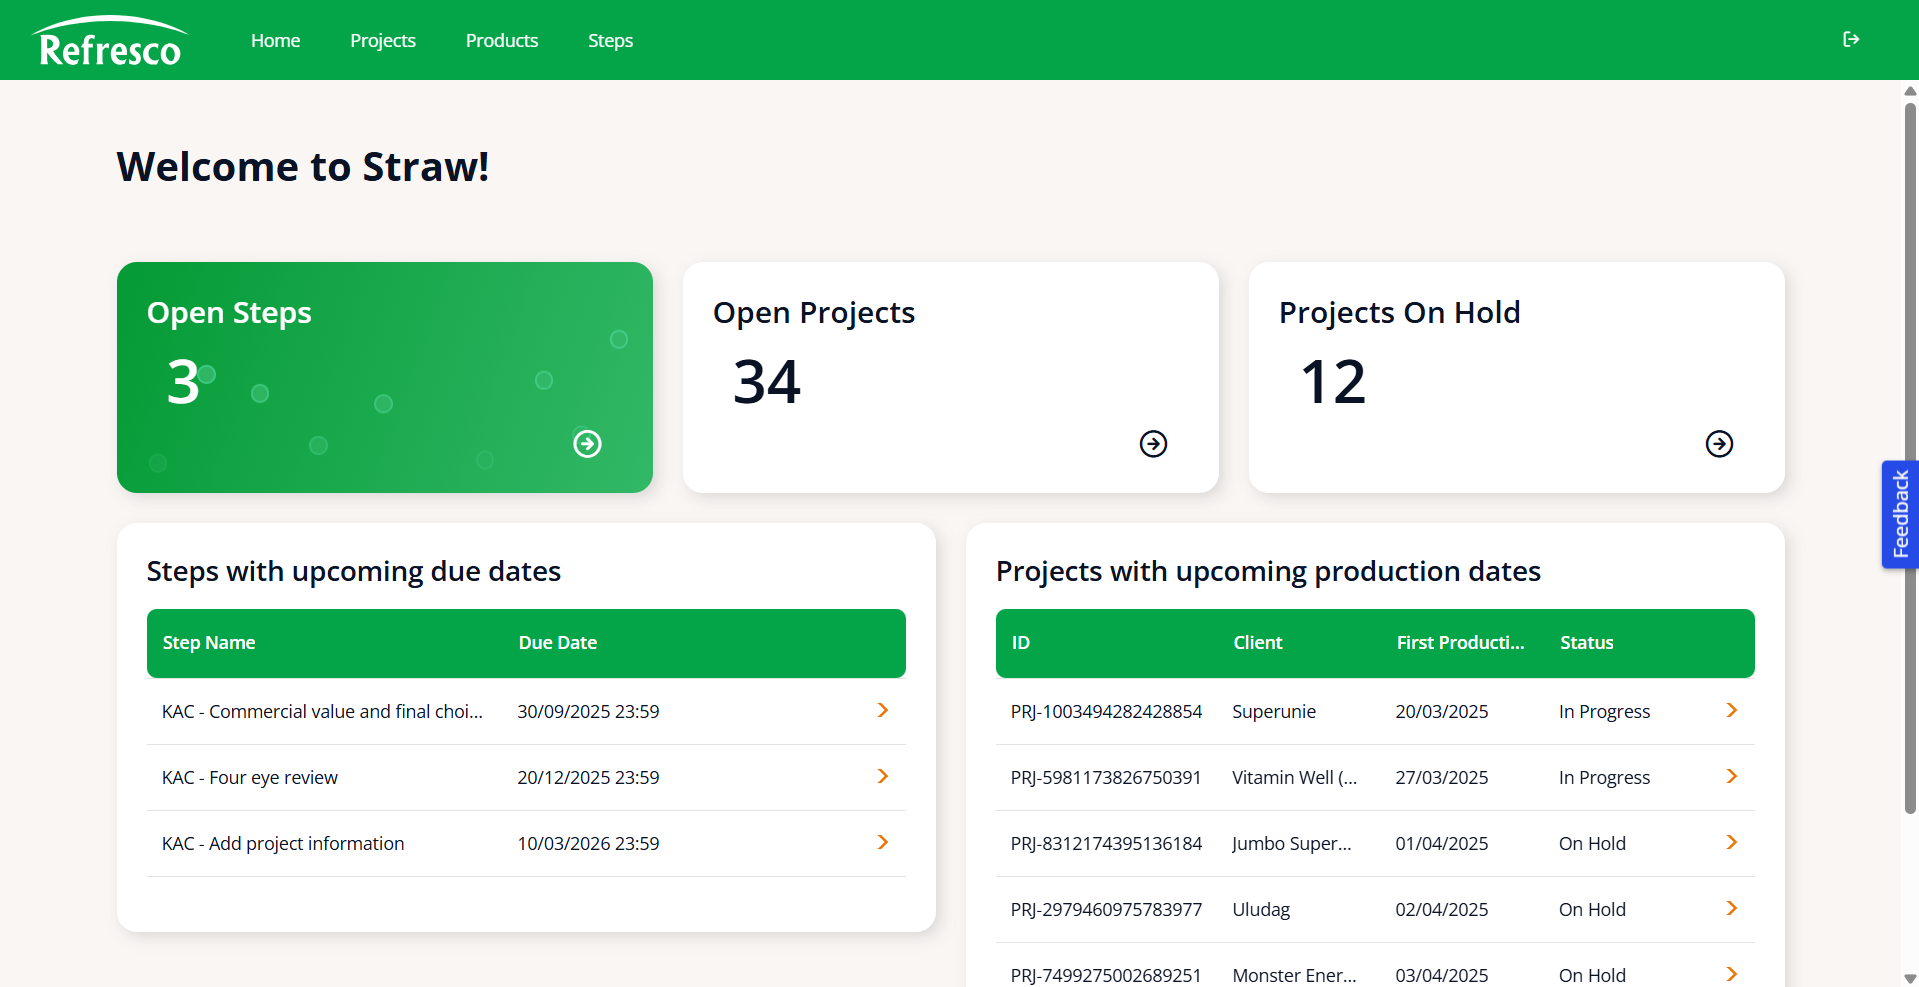The height and width of the screenshot is (987, 1919).
Task: Sort by the Due Date column header
Action: point(557,643)
